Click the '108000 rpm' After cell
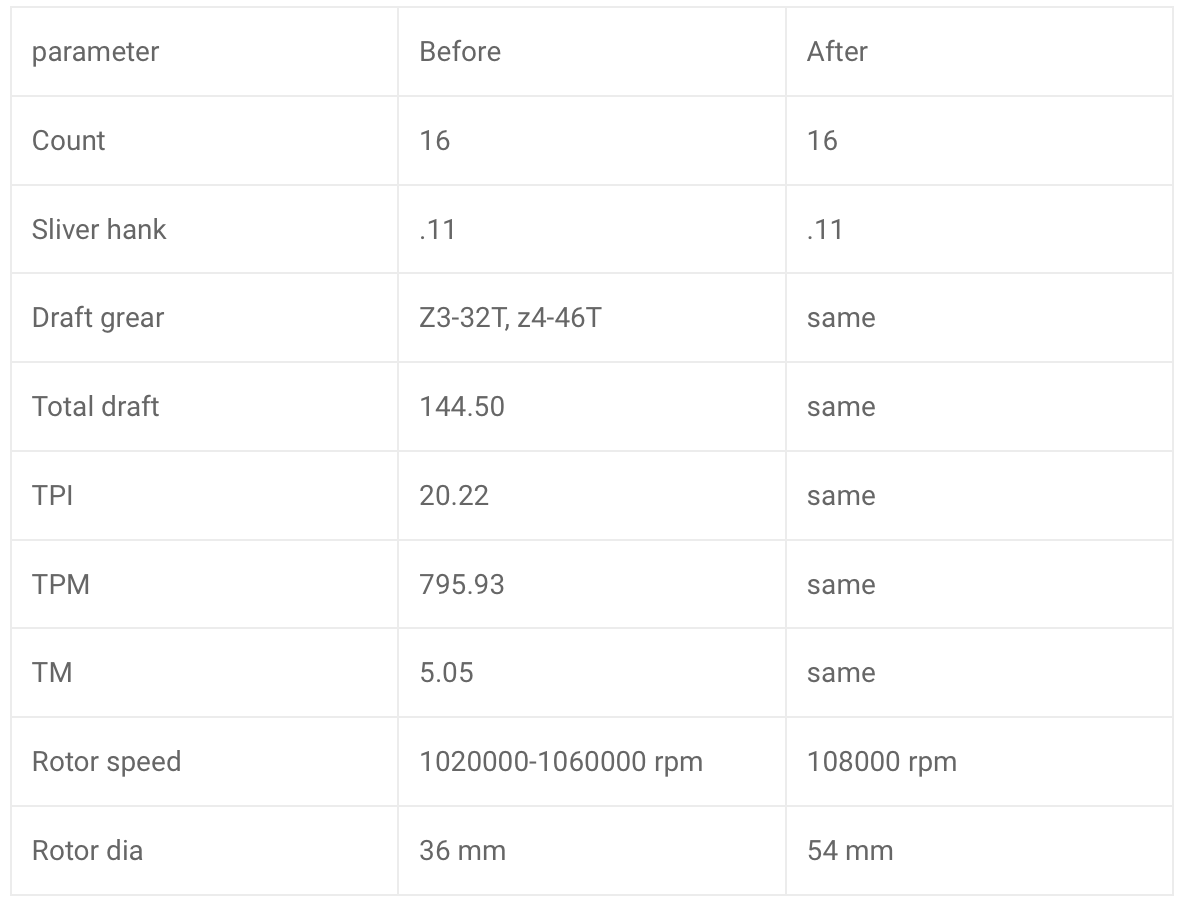The width and height of the screenshot is (1192, 910). pos(979,762)
